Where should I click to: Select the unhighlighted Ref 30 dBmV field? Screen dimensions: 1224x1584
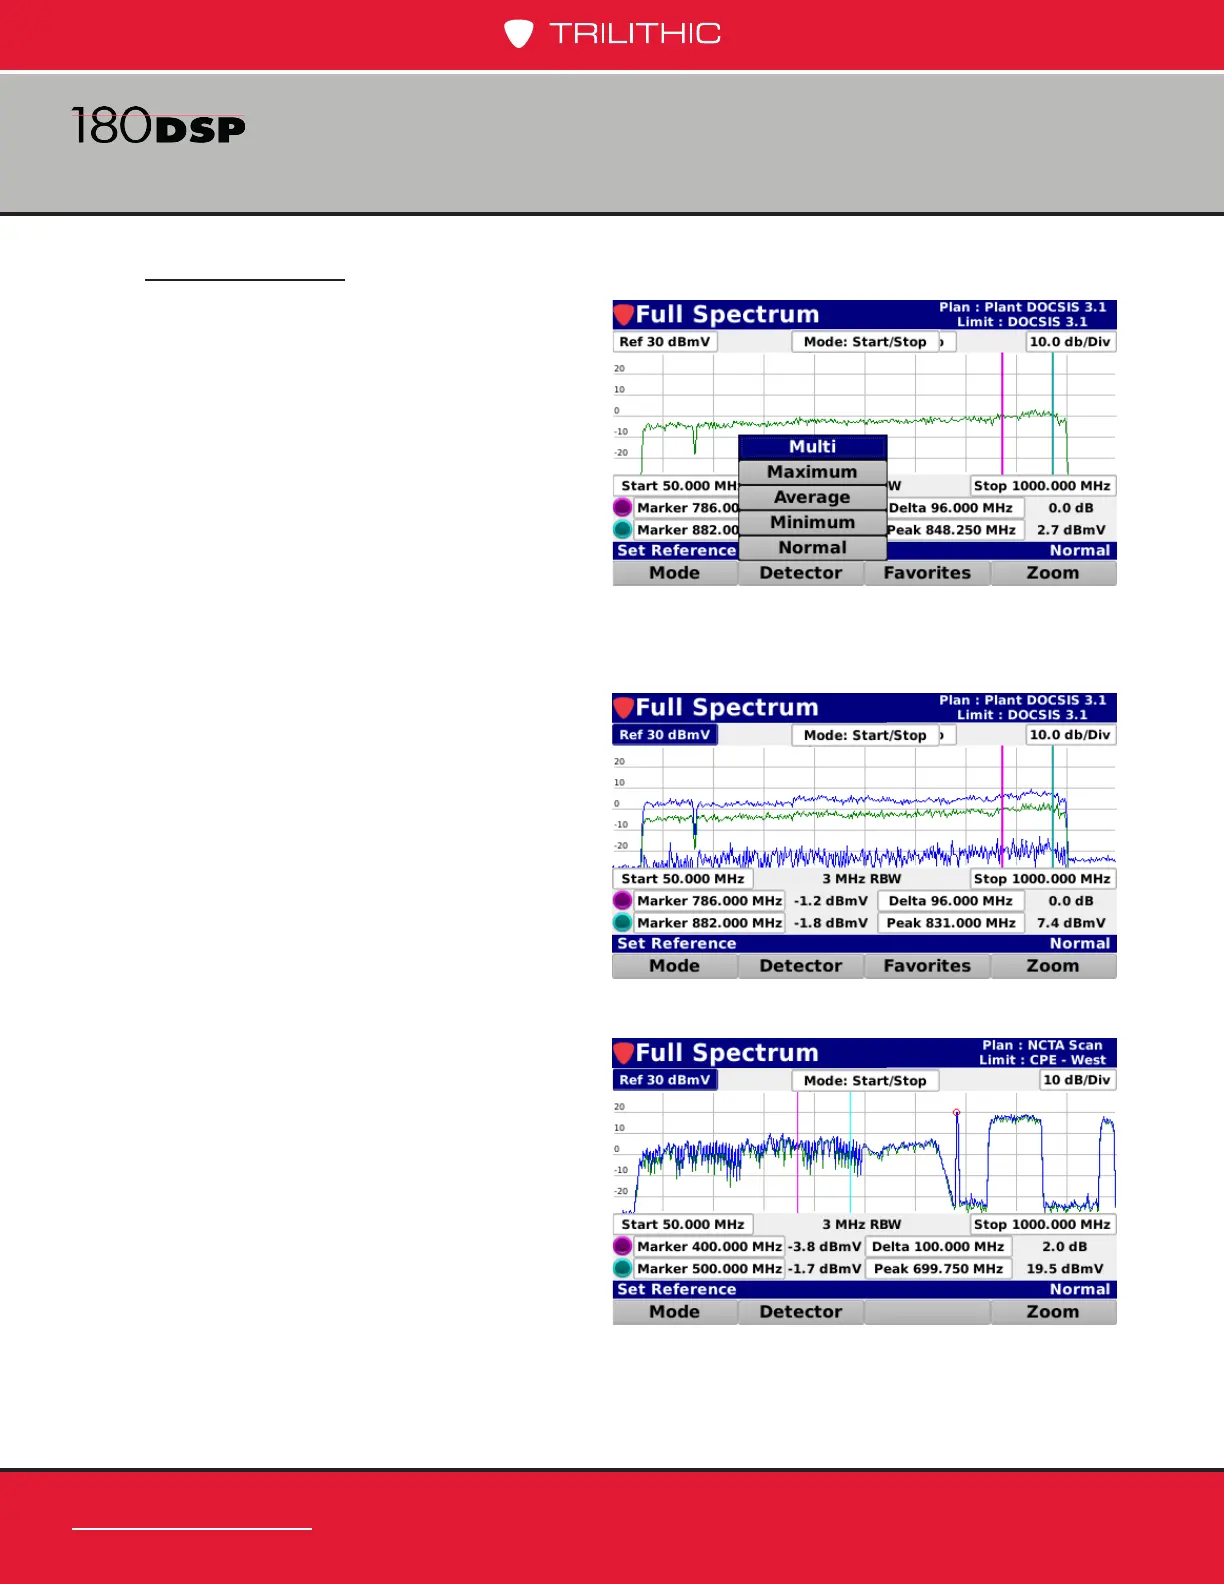[665, 342]
